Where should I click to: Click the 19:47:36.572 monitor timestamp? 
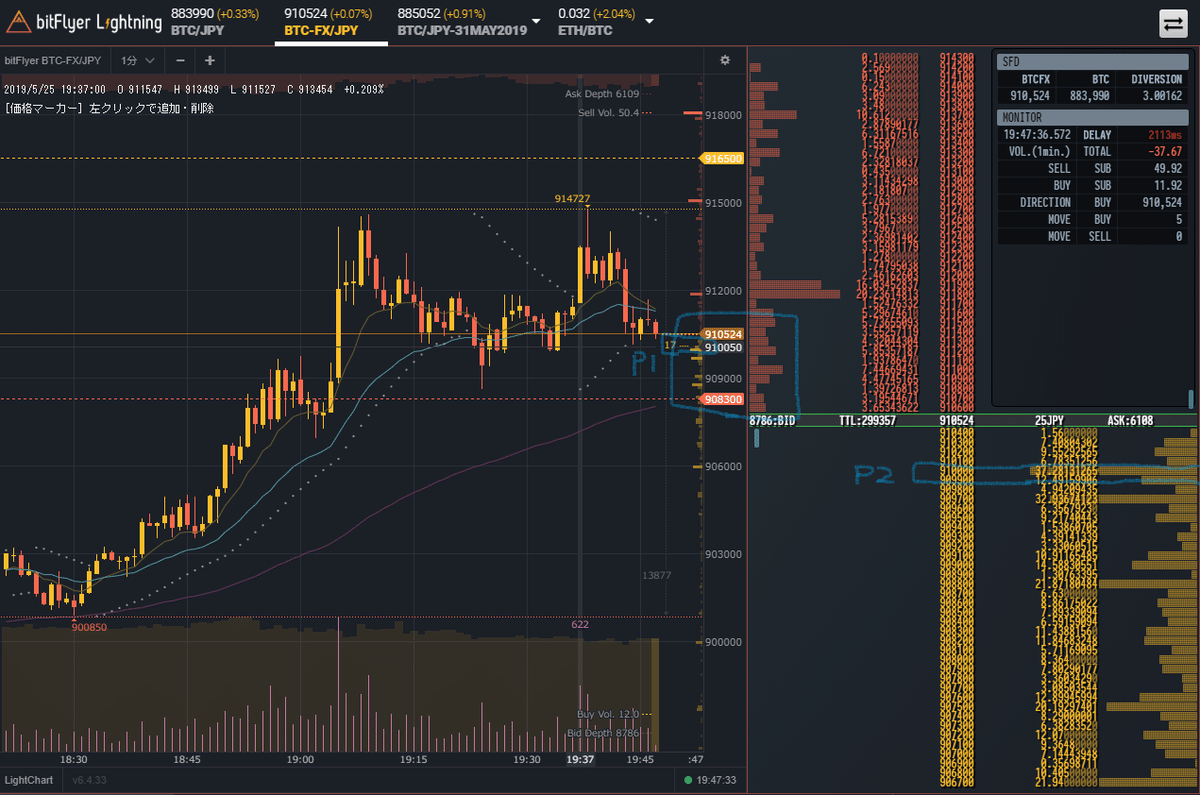[1037, 134]
